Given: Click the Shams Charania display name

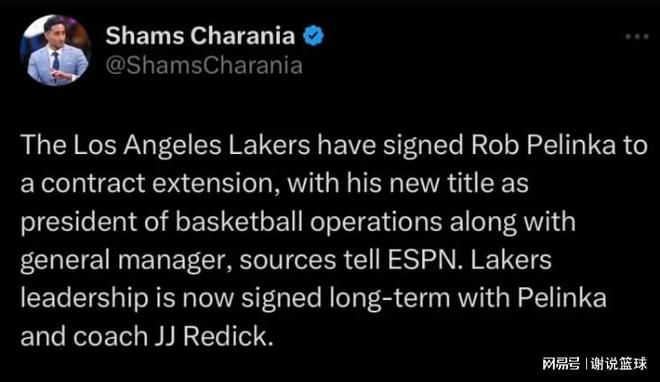Looking at the screenshot, I should [200, 35].
